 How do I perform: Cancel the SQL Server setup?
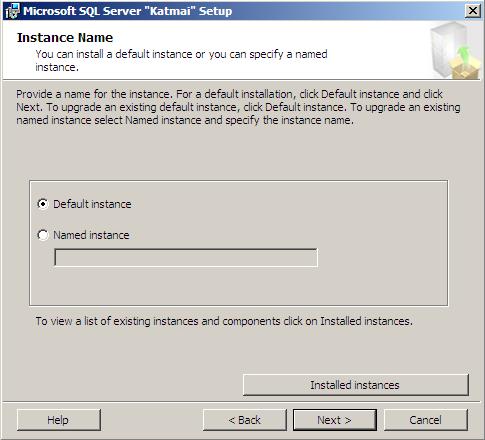[x=426, y=420]
